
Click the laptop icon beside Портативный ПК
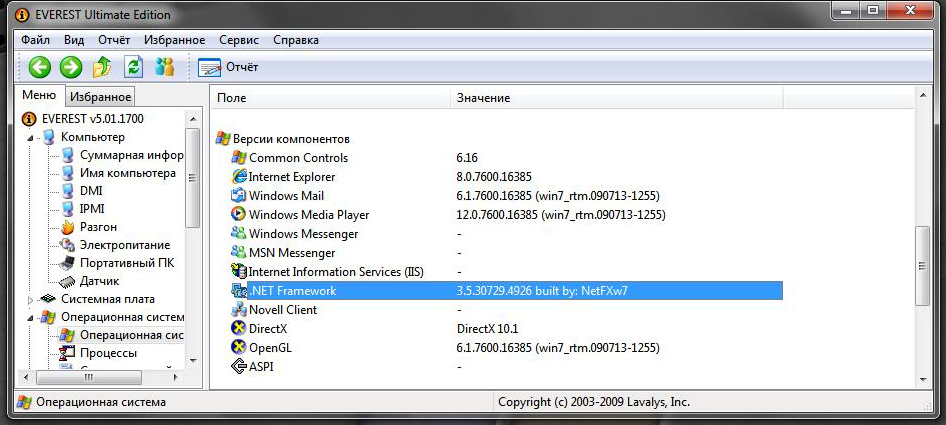point(67,263)
